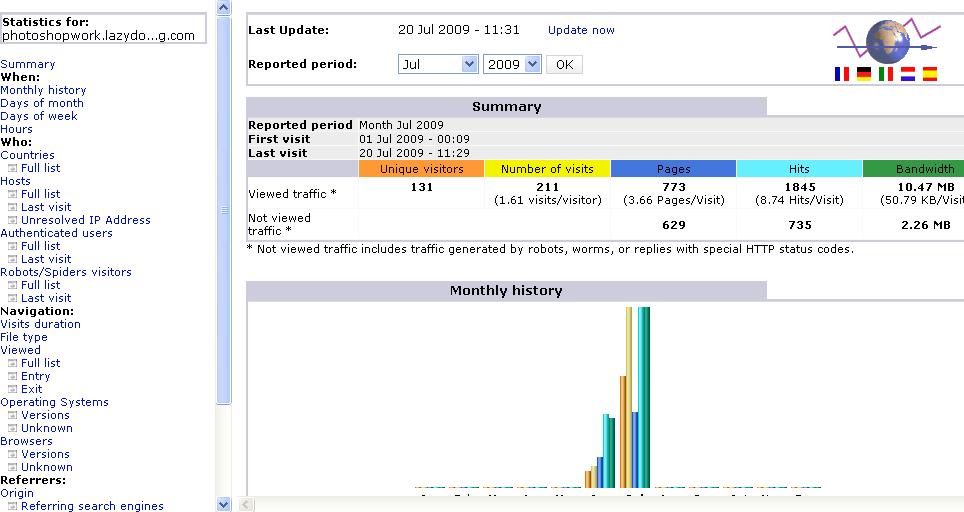Click the page icon beside Viewed Entry

pos(12,376)
